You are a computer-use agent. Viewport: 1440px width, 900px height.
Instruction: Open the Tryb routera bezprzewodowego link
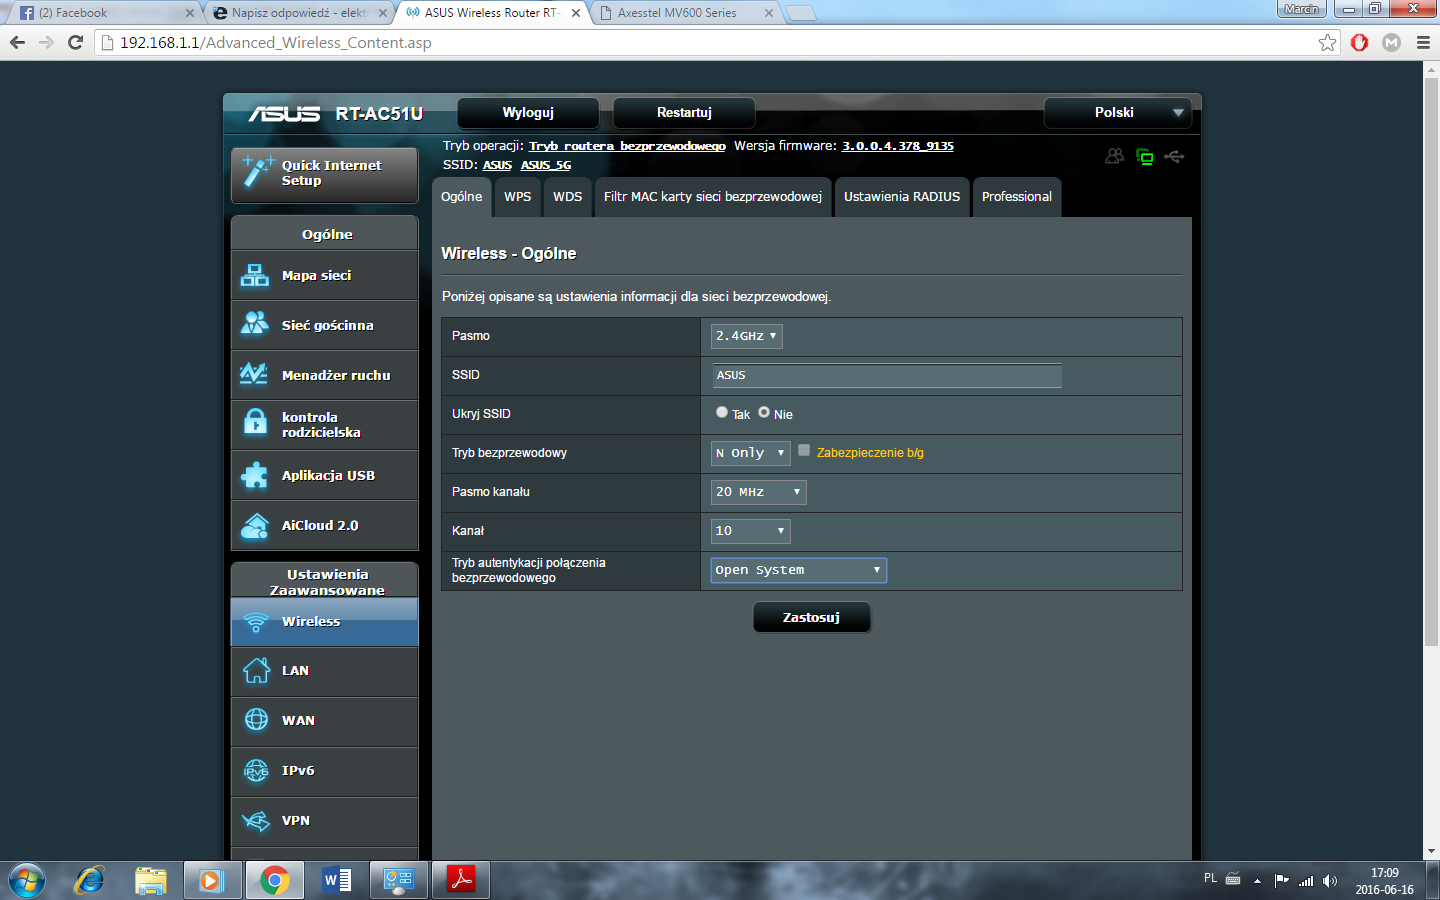(x=627, y=146)
